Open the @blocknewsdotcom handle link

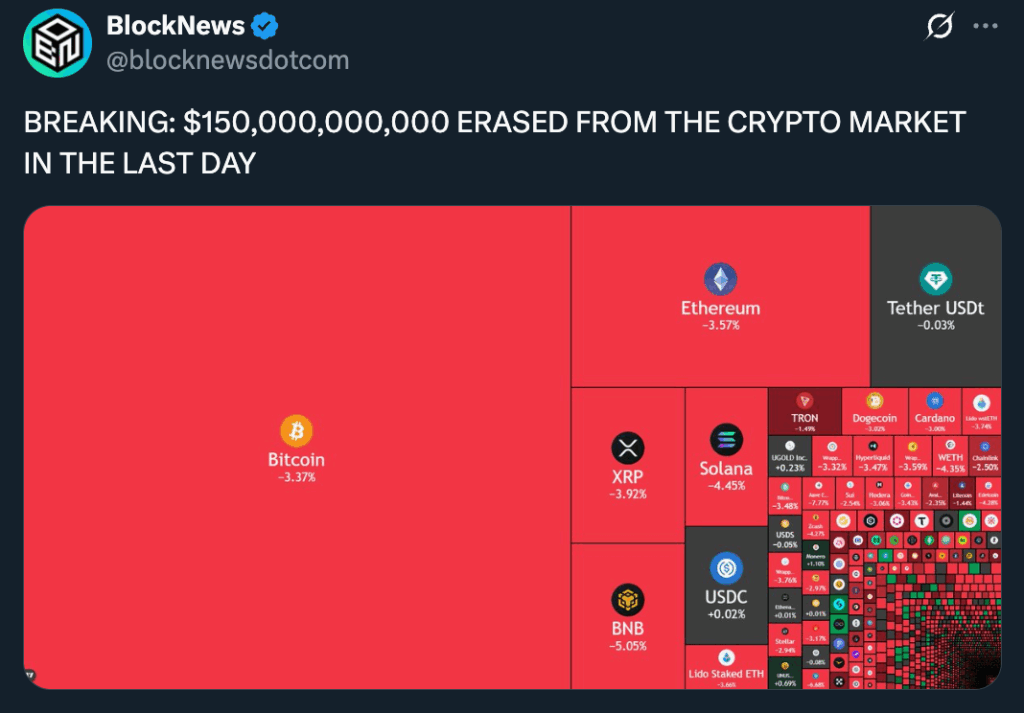pyautogui.click(x=228, y=60)
